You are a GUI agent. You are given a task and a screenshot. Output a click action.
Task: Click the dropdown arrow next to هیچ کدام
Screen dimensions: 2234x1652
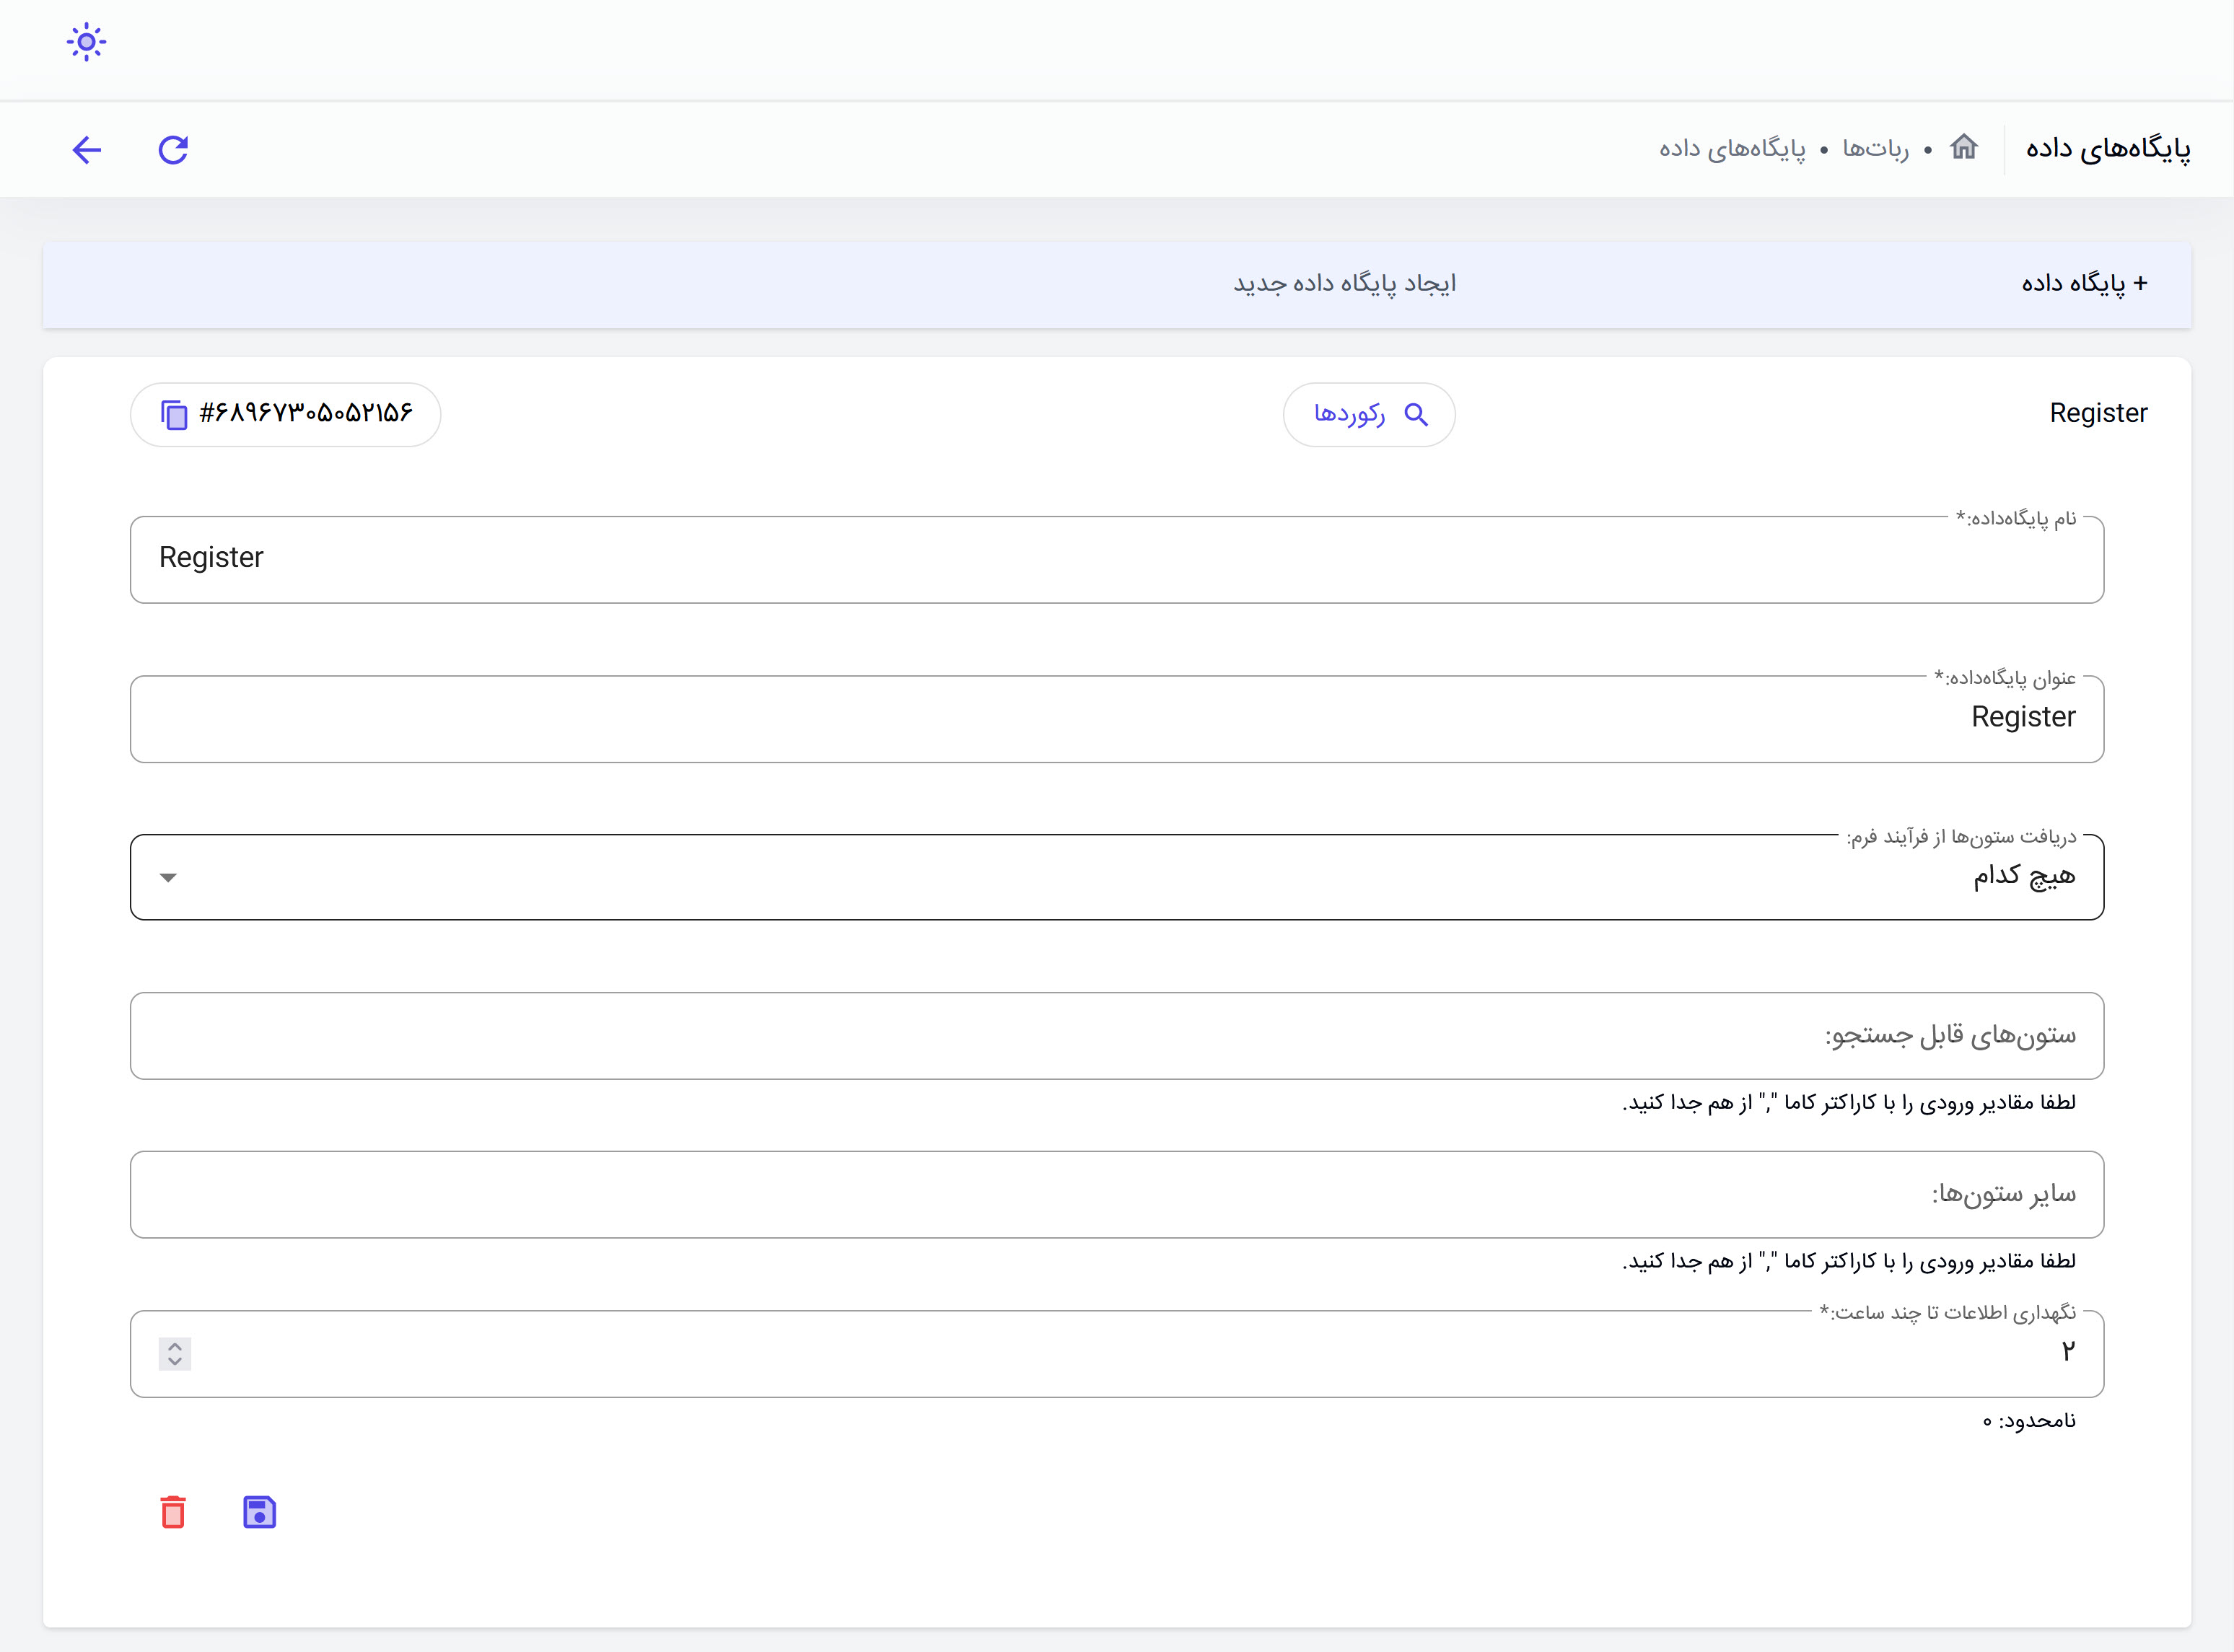pos(168,877)
